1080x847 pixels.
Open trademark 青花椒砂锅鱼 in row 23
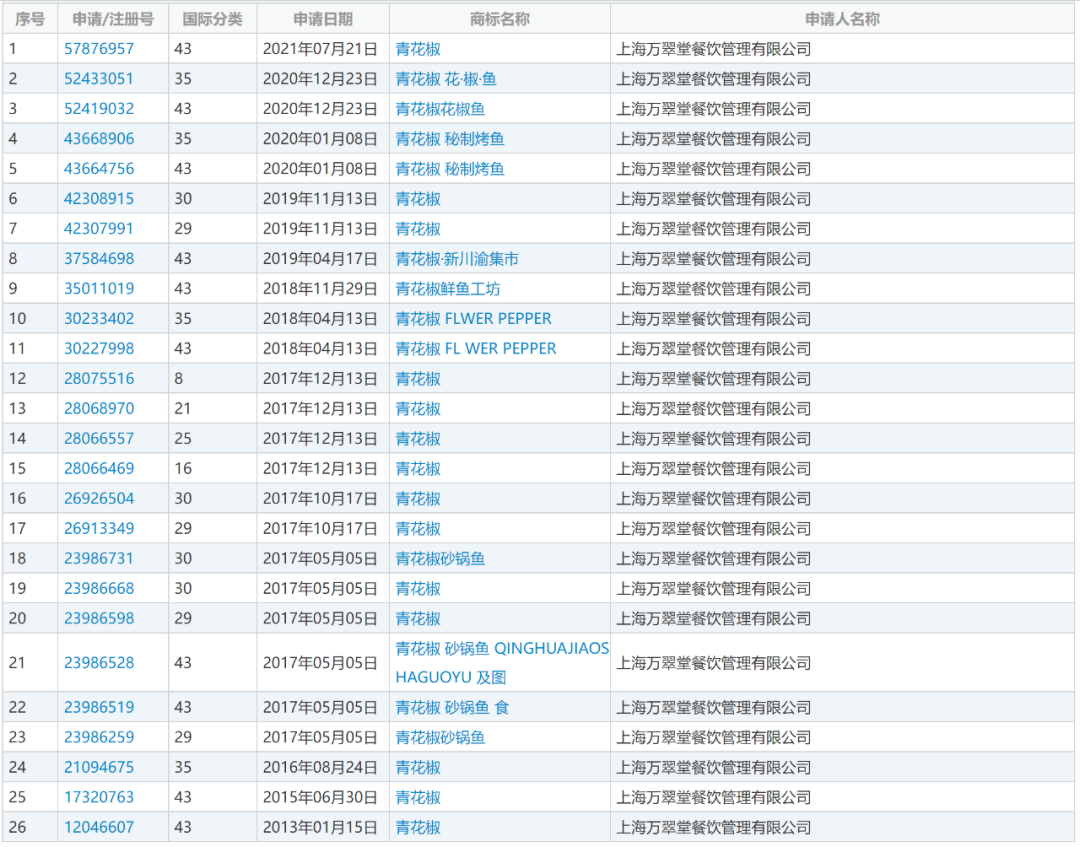[440, 737]
